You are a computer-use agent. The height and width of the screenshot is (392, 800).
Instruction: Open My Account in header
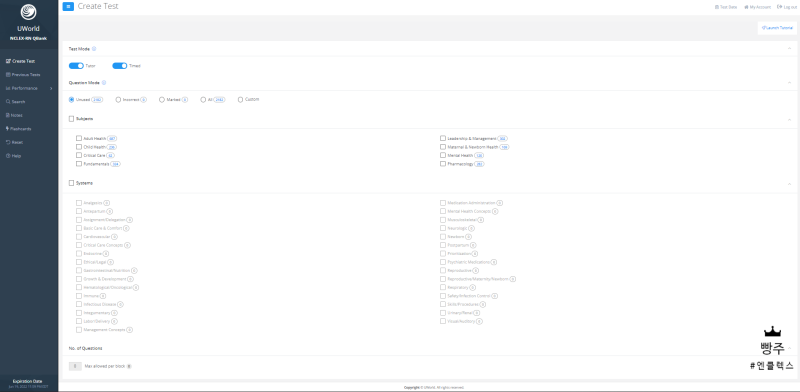tap(757, 7)
